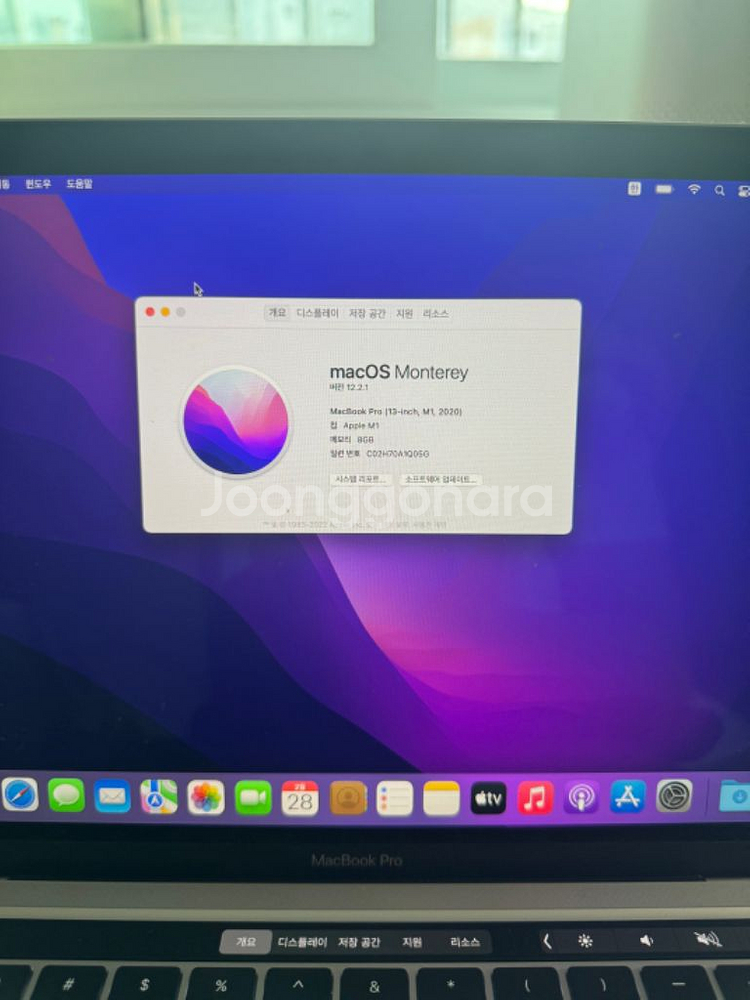Launch the App Store

click(628, 796)
